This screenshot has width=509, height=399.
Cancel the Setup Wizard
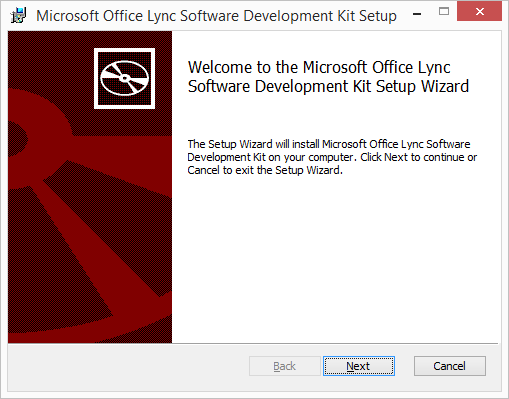click(x=450, y=366)
